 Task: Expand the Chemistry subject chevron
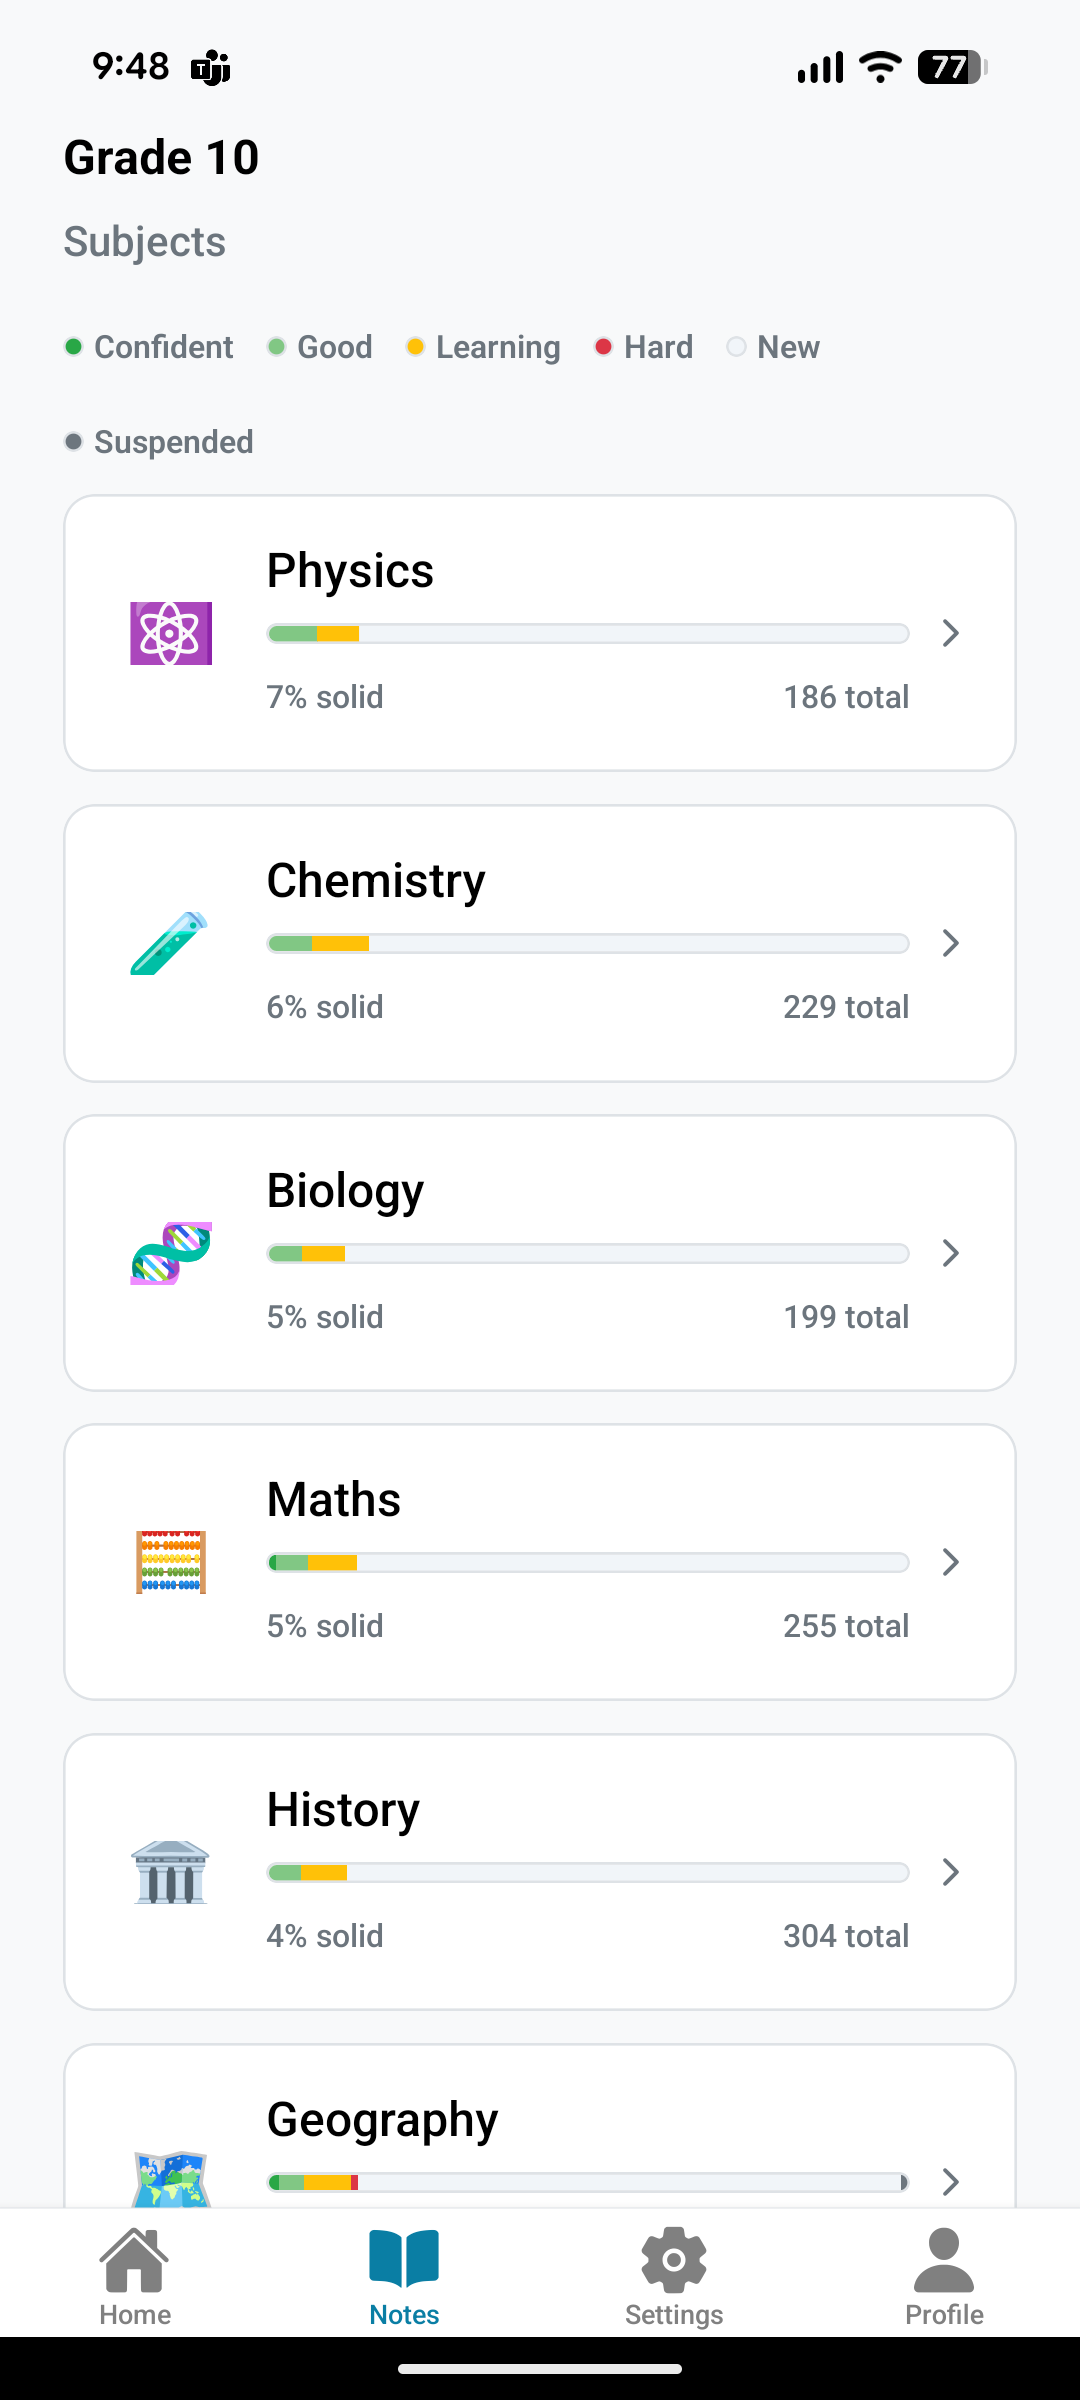pos(950,943)
